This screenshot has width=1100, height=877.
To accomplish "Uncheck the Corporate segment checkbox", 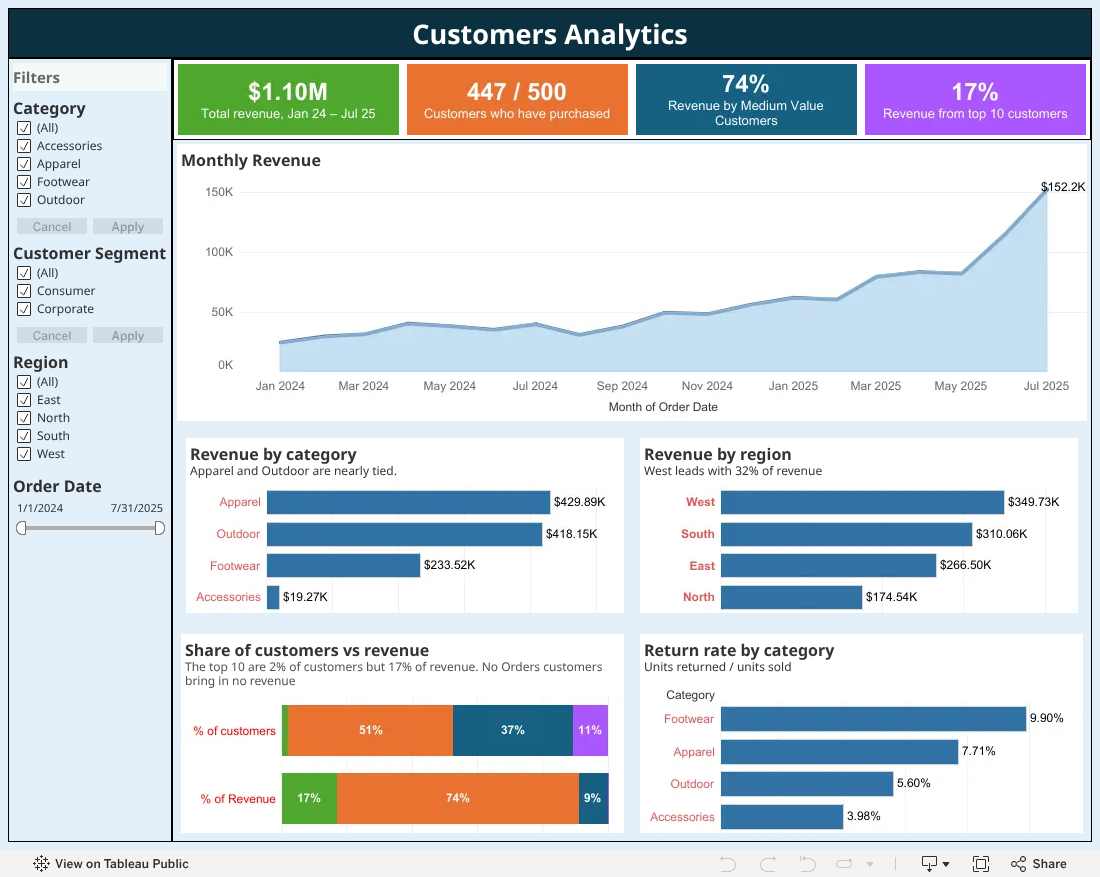I will pos(24,309).
